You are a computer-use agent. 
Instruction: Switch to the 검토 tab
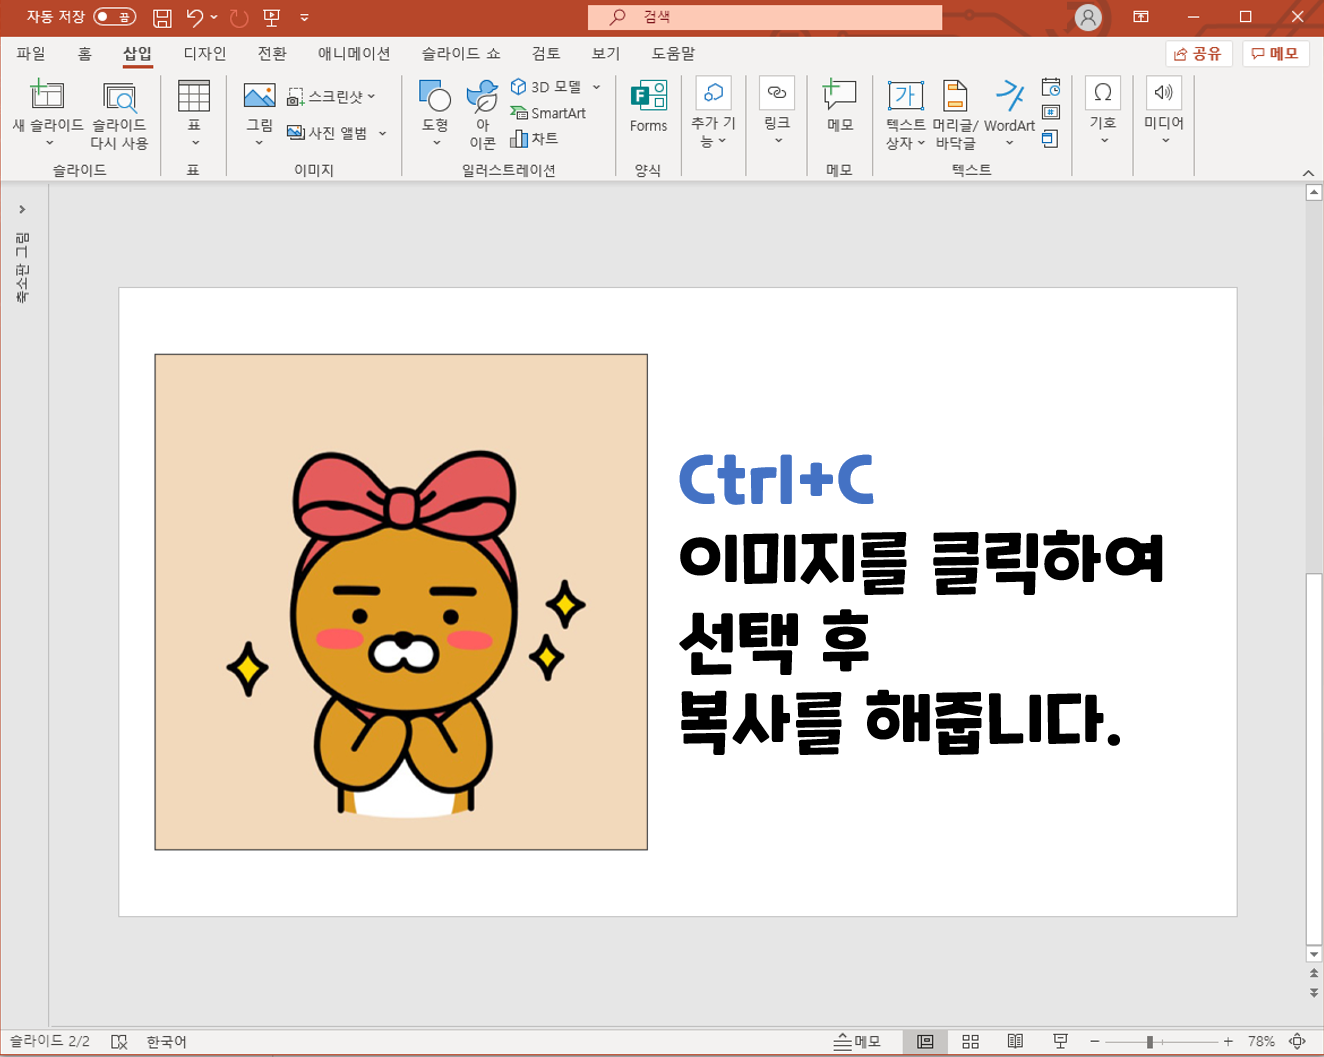(x=546, y=54)
